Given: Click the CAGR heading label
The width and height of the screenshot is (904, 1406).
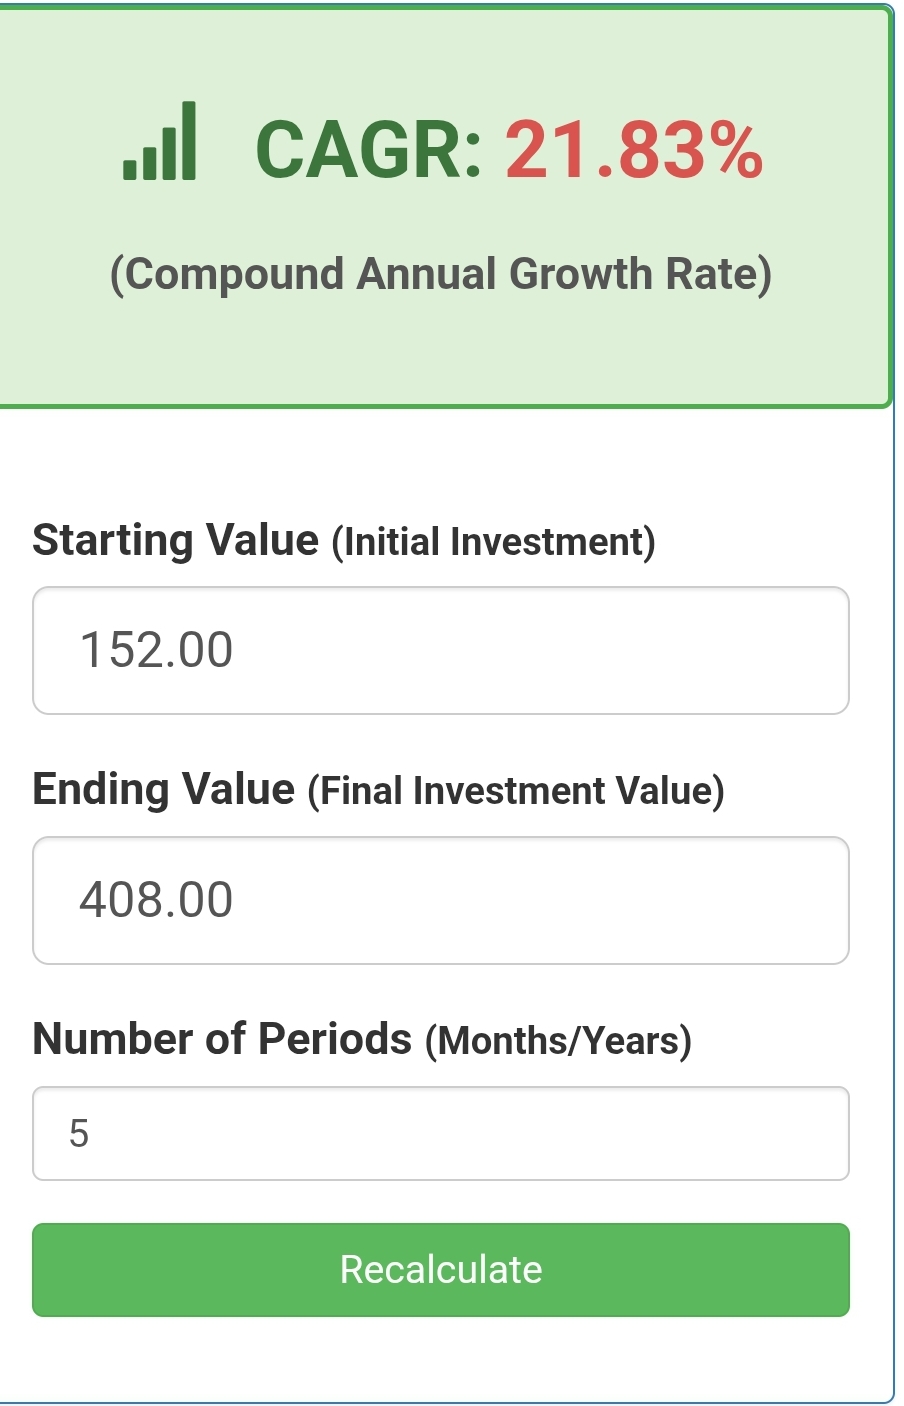Looking at the screenshot, I should [369, 150].
